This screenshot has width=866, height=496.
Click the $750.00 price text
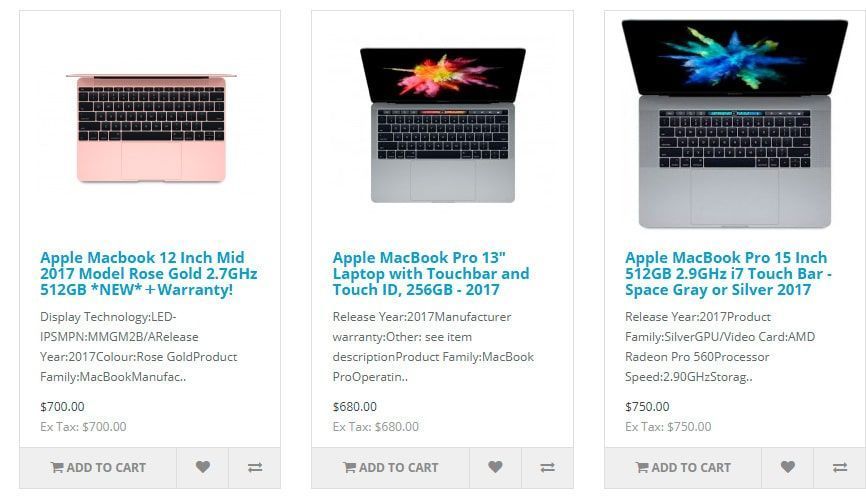pos(647,407)
